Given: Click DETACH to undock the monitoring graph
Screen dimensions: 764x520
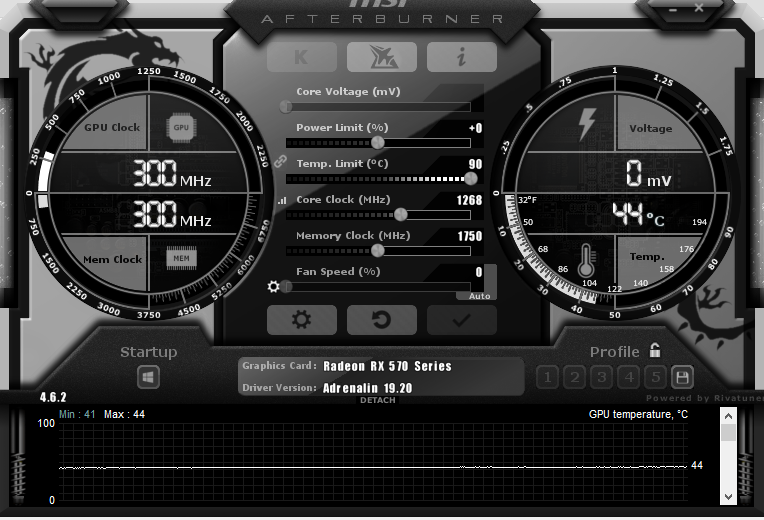Looking at the screenshot, I should tap(378, 400).
